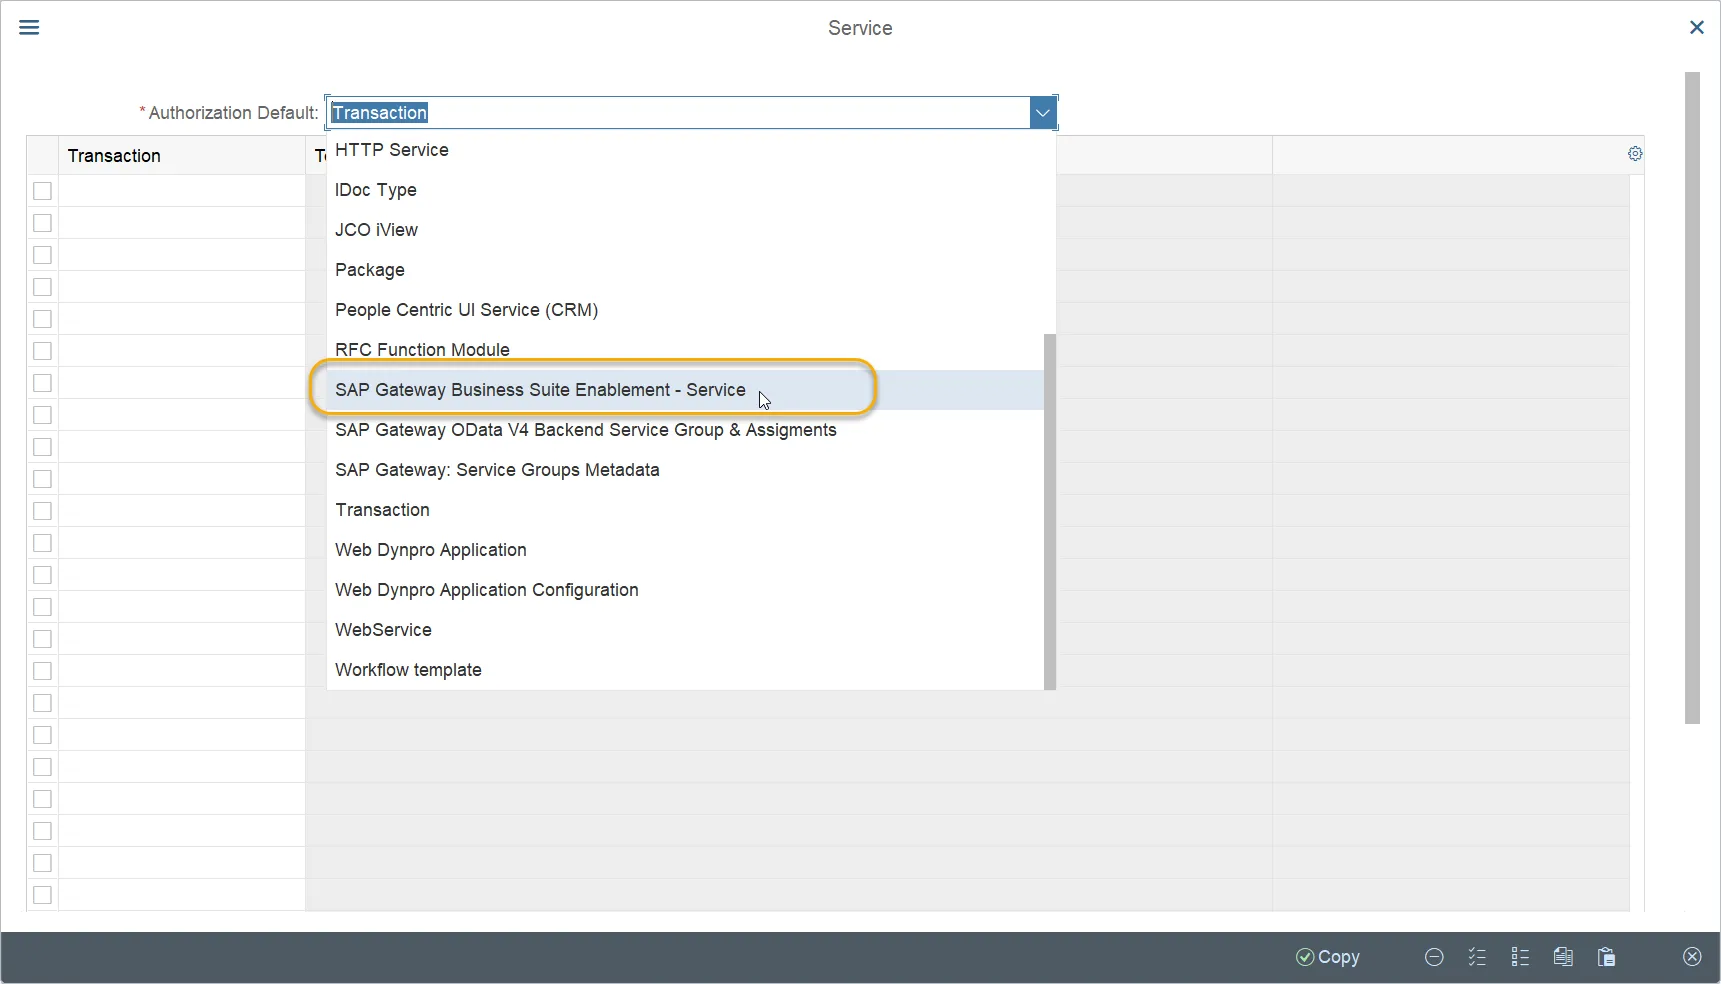Choose the Package option
Screen dimensions: 1721x984
(x=685, y=270)
